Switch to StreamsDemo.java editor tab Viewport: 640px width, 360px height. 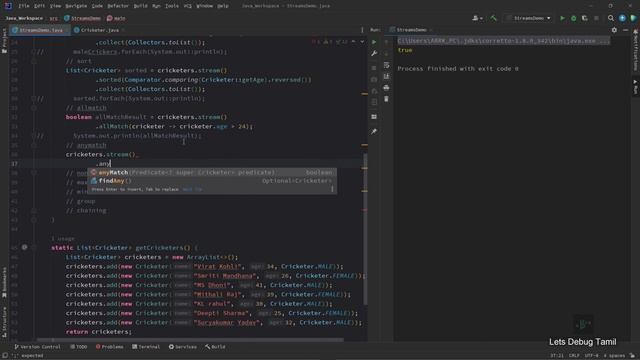[x=40, y=30]
